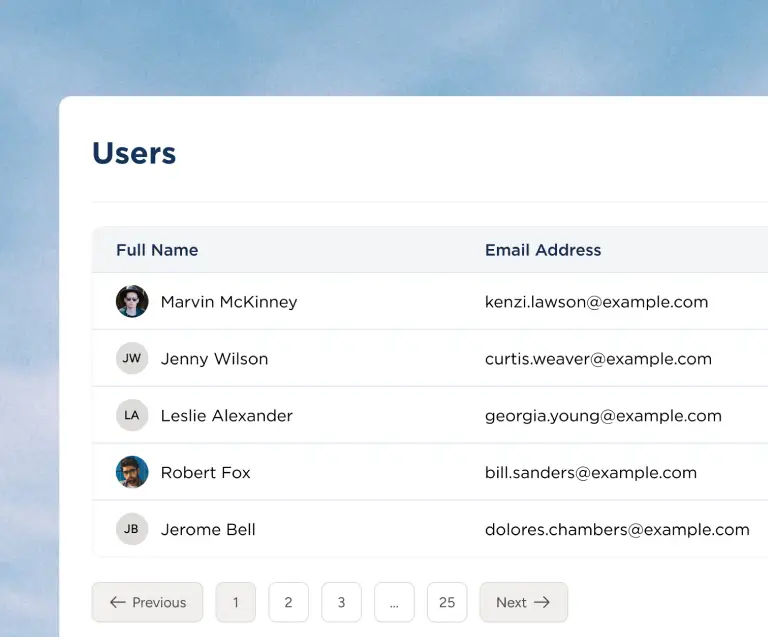Viewport: 768px width, 637px height.
Task: Click the JB initials avatar
Action: click(132, 529)
